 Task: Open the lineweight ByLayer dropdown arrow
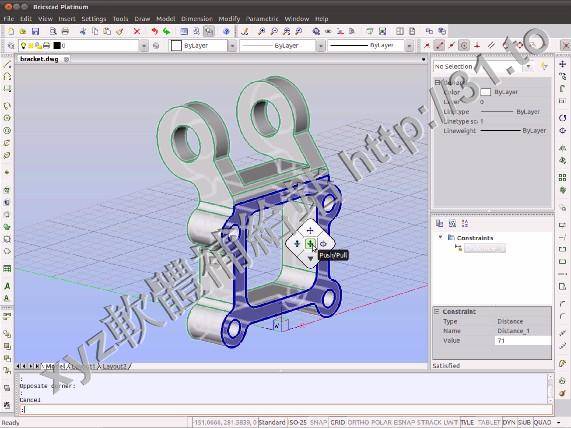409,46
